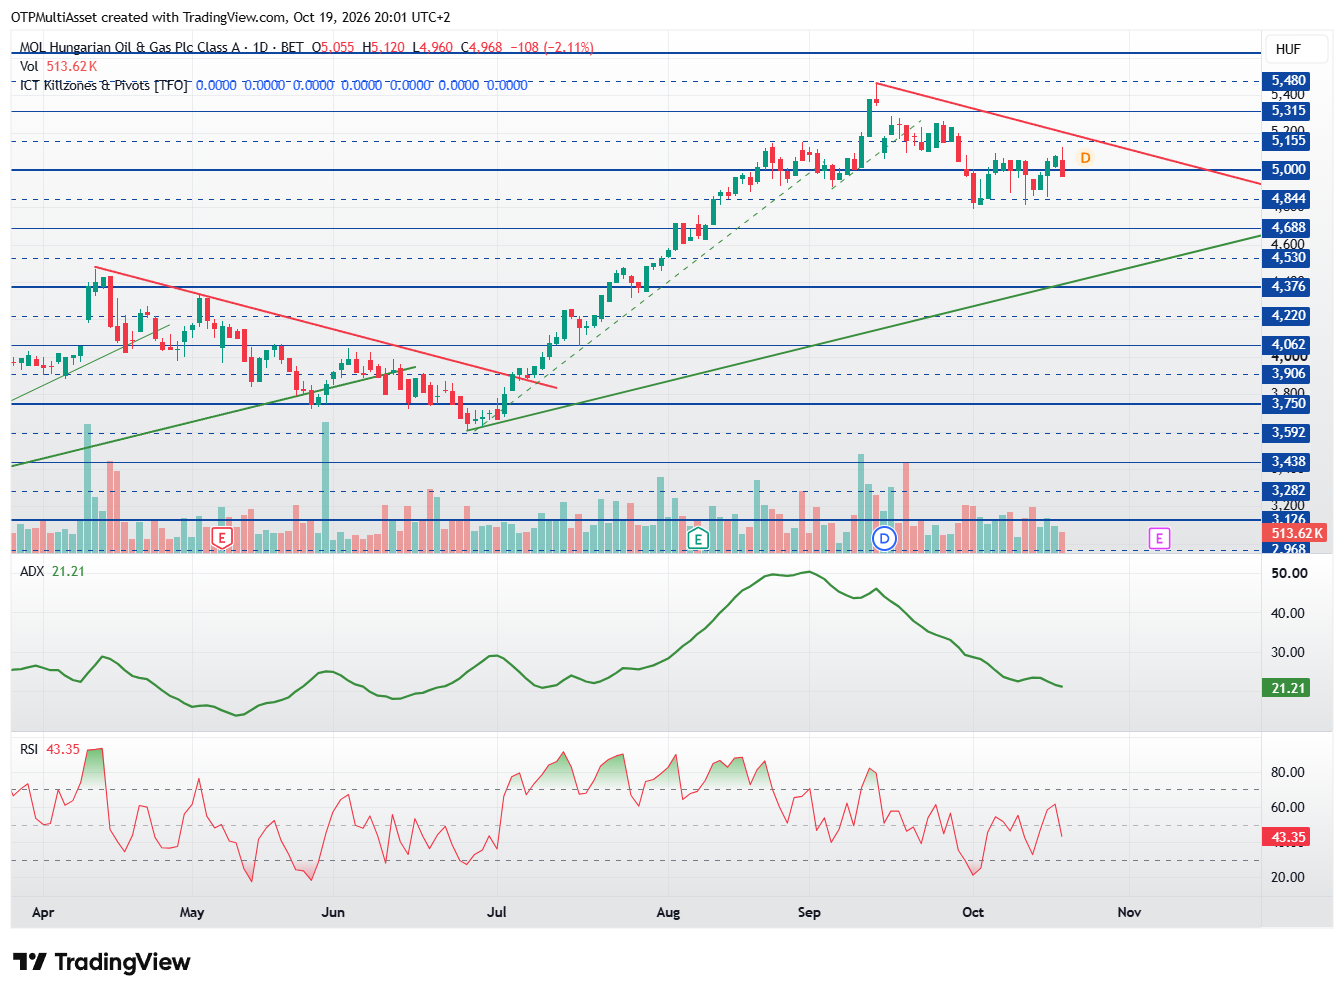
Task: Select the 4,688 price level label
Action: tap(1288, 228)
